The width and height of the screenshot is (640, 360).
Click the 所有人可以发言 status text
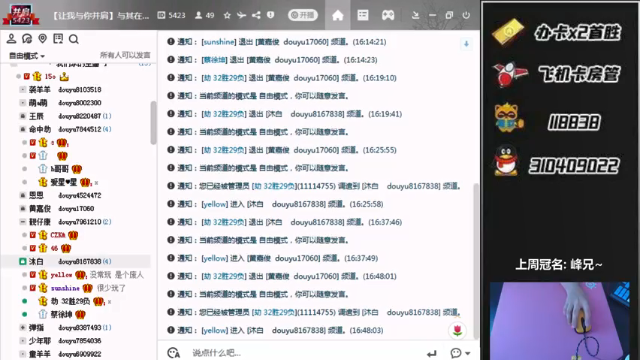(x=125, y=56)
